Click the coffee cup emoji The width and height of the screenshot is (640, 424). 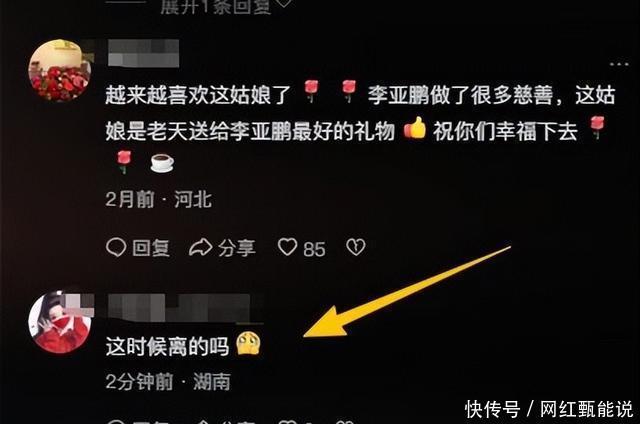[x=162, y=163]
